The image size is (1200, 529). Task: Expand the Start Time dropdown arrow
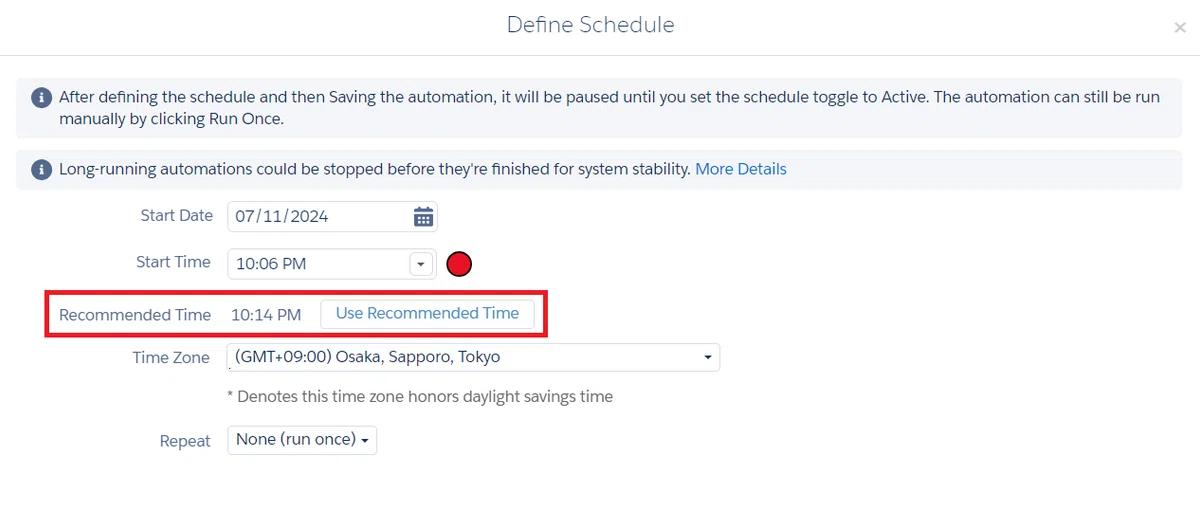coord(421,264)
